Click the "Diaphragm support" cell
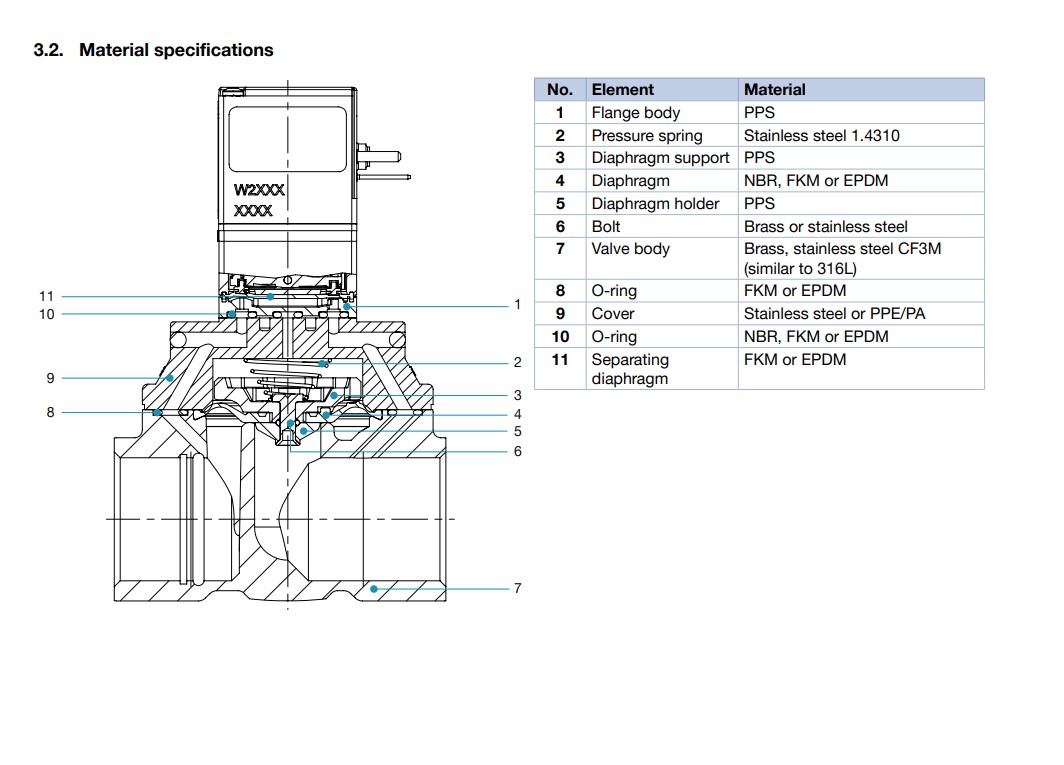 coord(660,158)
